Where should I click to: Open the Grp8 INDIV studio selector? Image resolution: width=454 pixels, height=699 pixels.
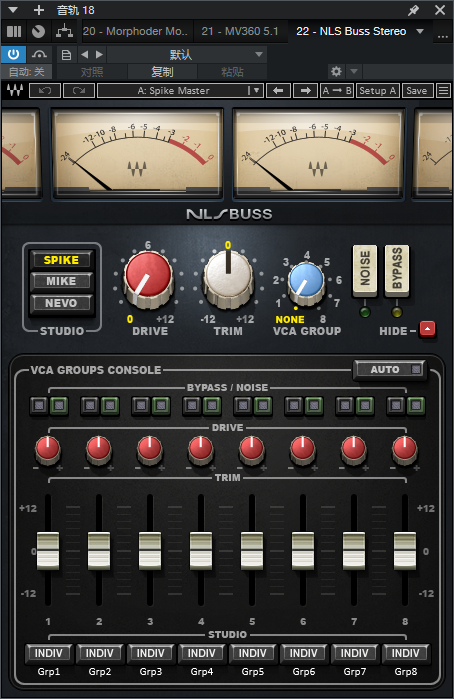[x=405, y=653]
